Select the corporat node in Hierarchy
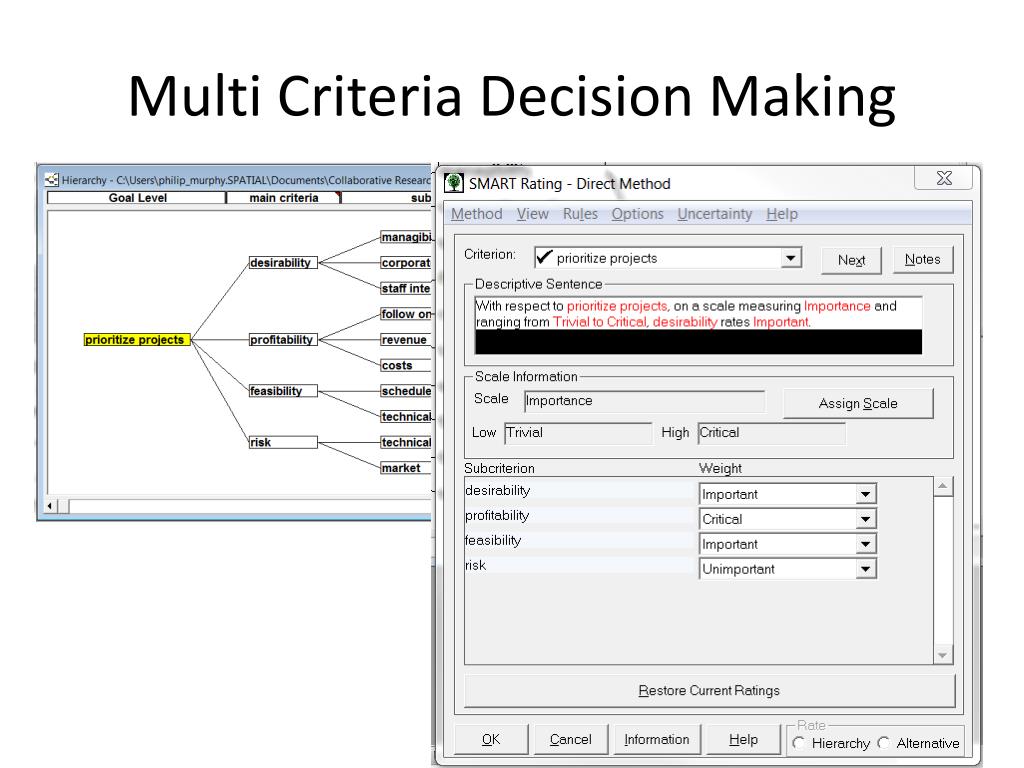Screen dimensions: 1024x768 pos(406,263)
